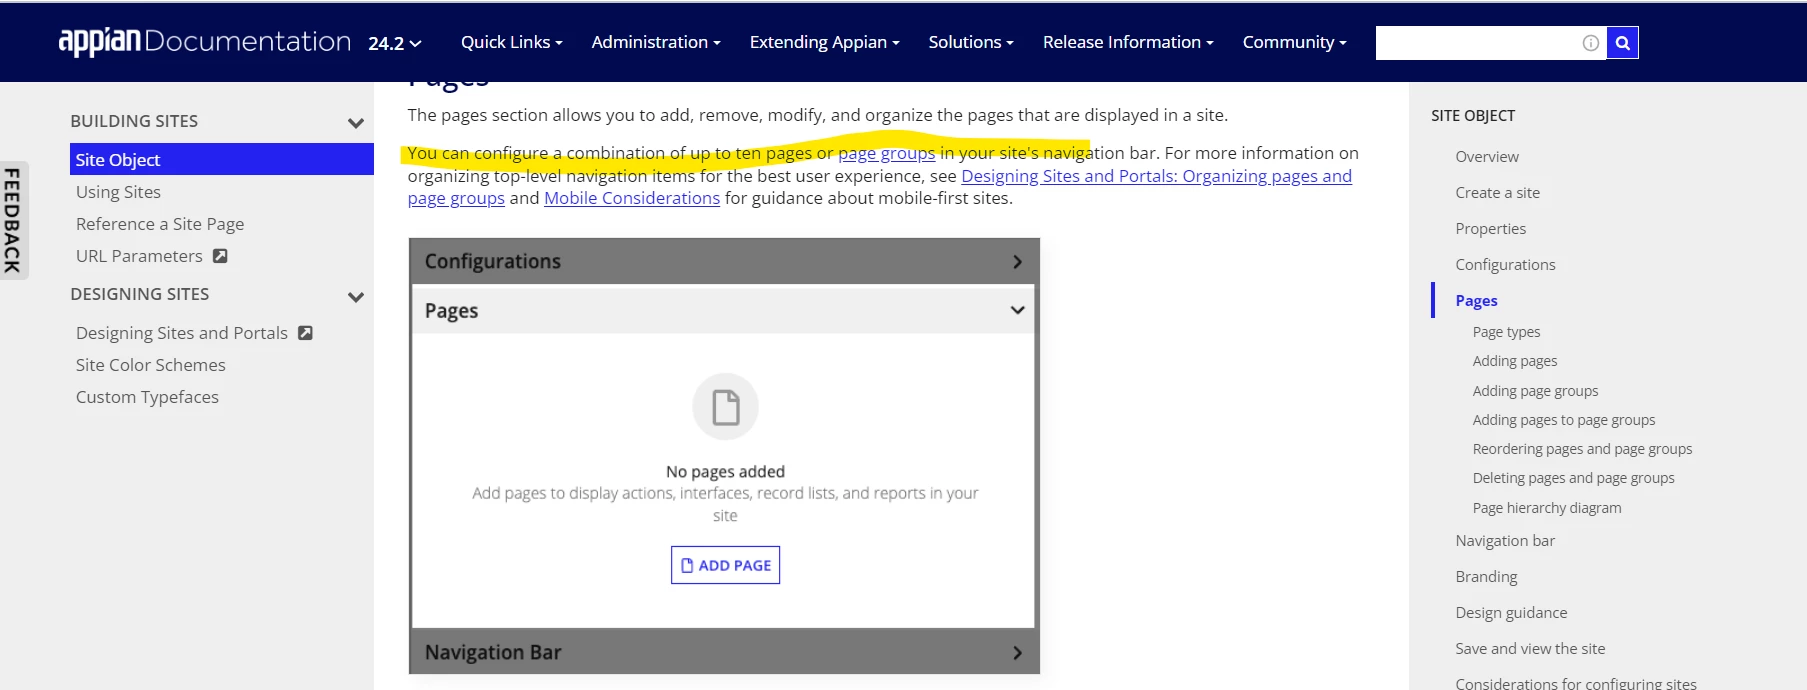Expand the Configurations panel arrow
Viewport: 1807px width, 690px height.
(1017, 262)
